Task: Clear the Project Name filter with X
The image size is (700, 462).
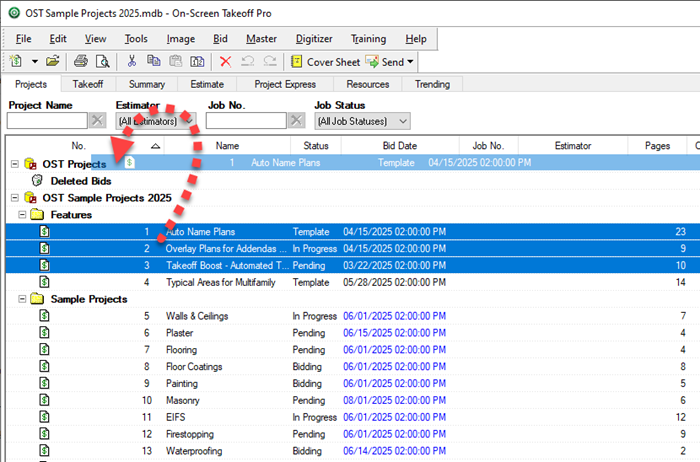Action: [x=97, y=121]
